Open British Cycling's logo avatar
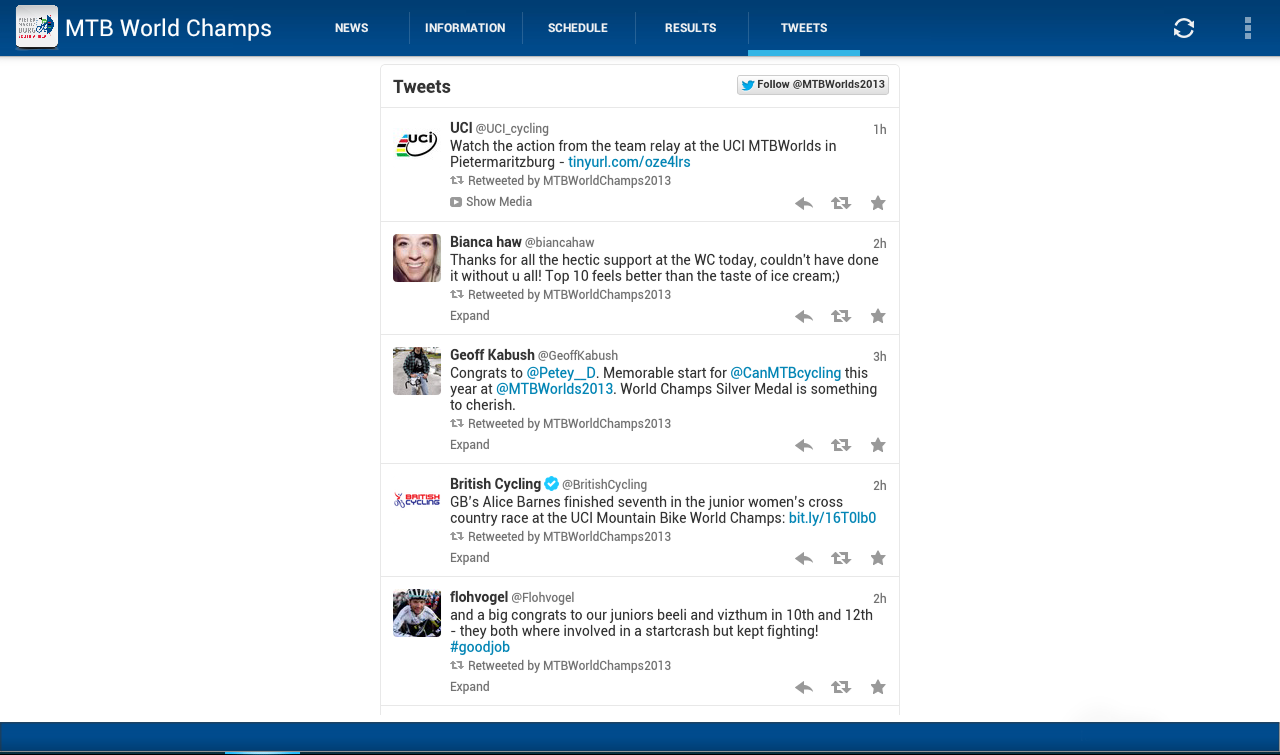Image resolution: width=1280 pixels, height=755 pixels. 417,500
